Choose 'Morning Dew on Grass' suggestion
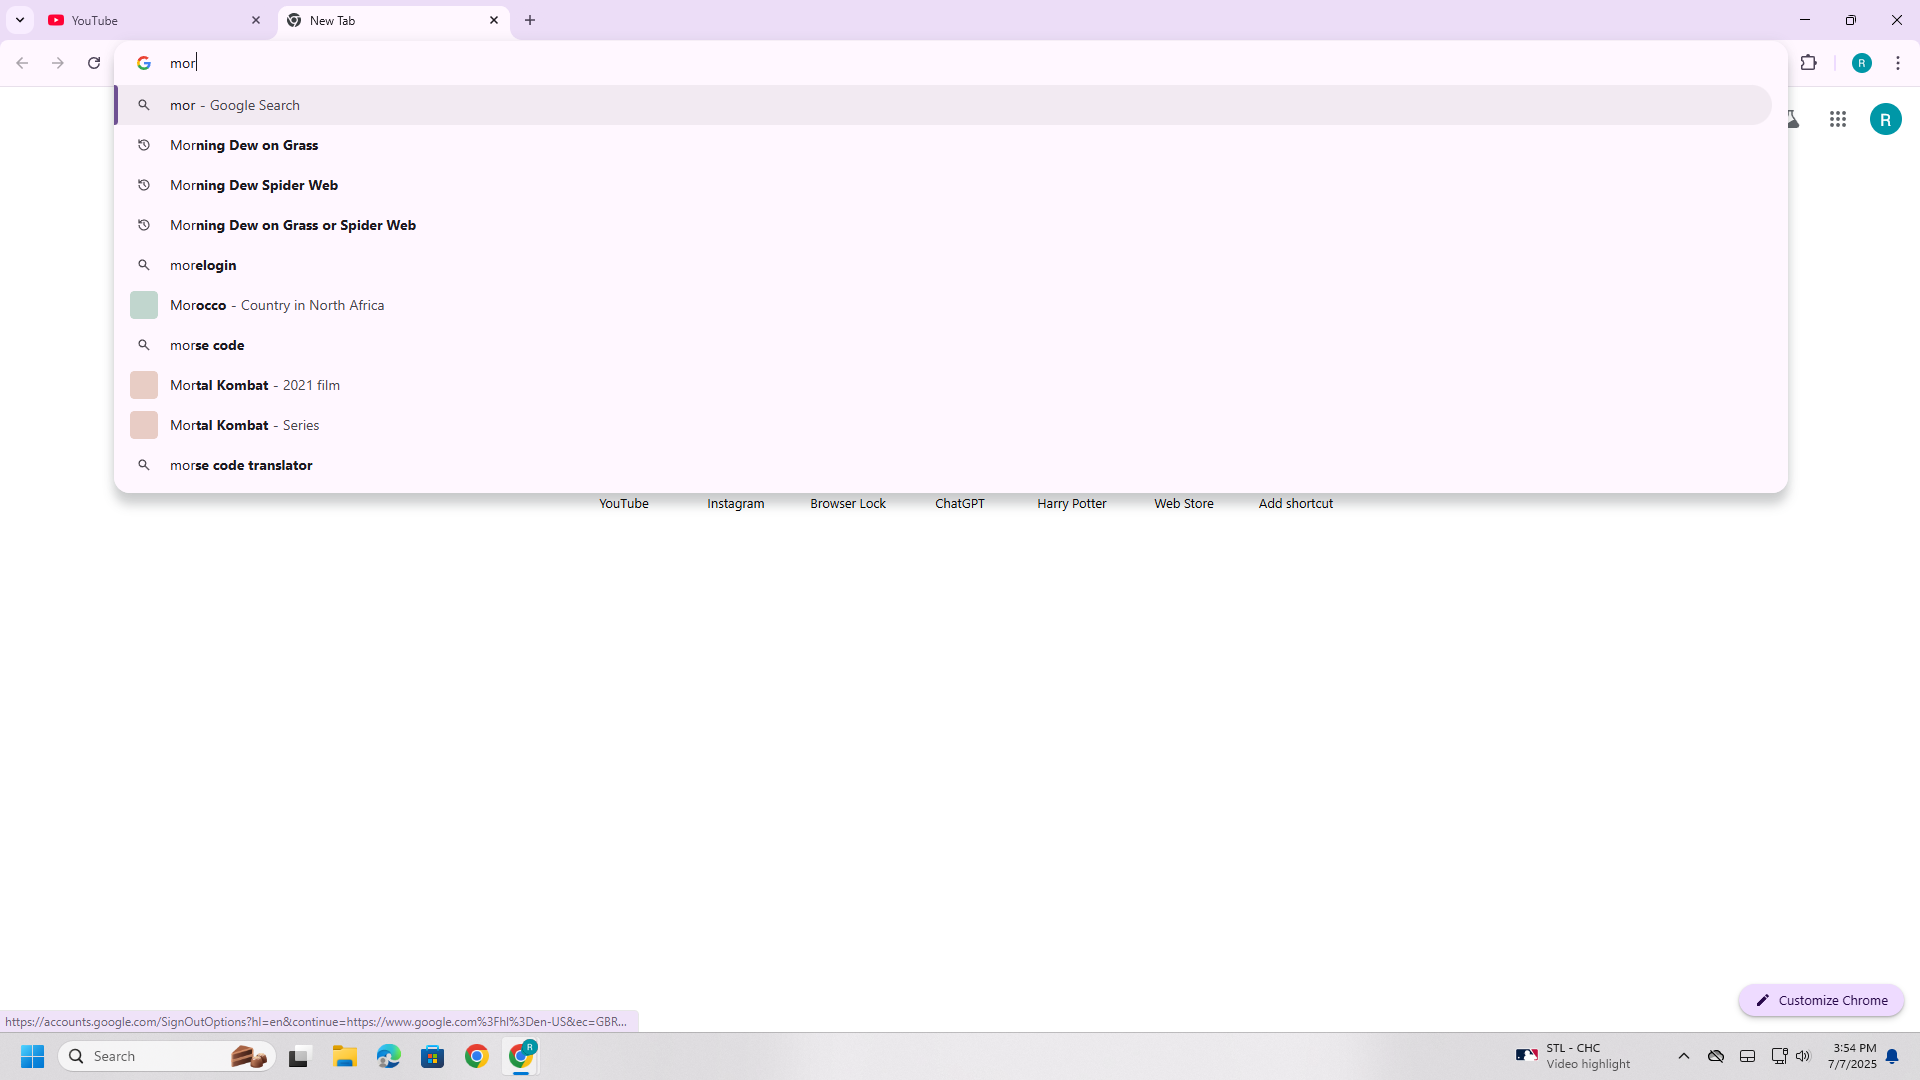1920x1080 pixels. (943, 145)
